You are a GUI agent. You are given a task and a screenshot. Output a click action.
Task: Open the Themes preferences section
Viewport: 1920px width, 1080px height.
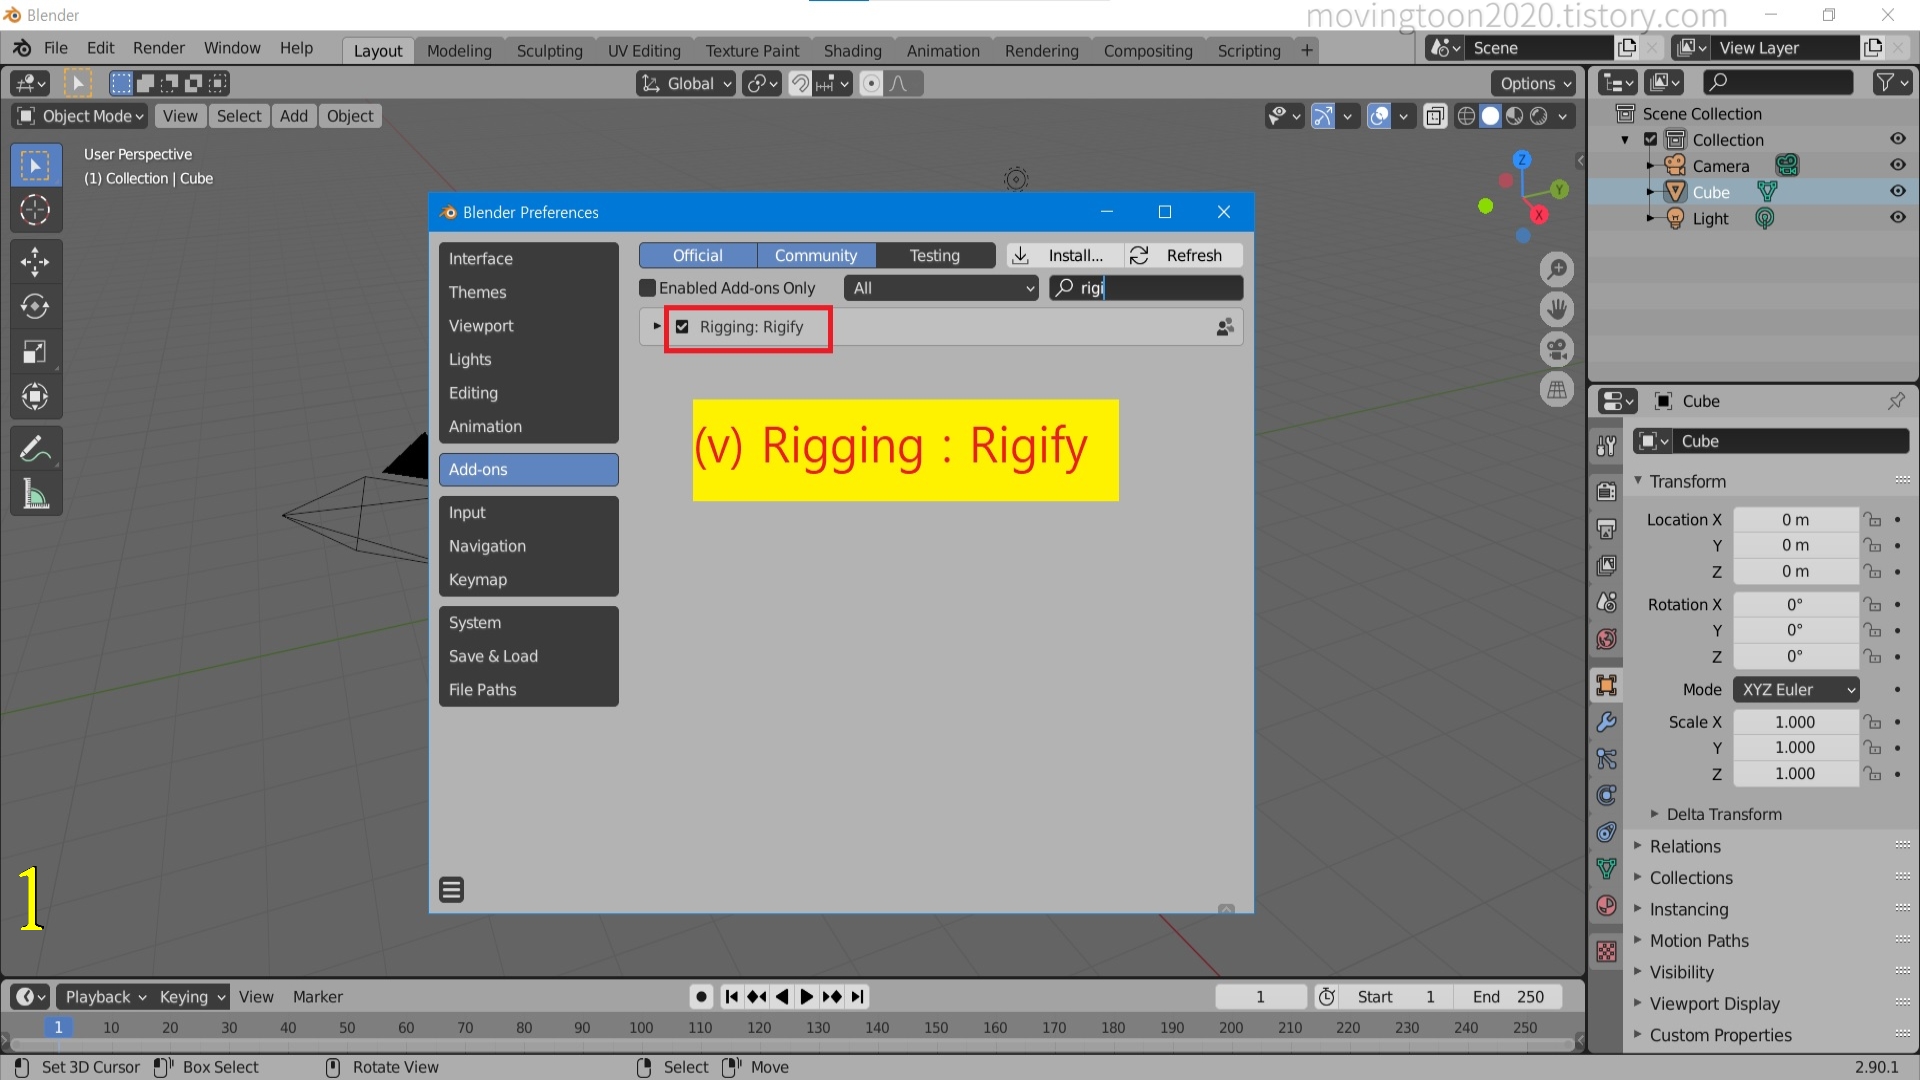point(528,292)
